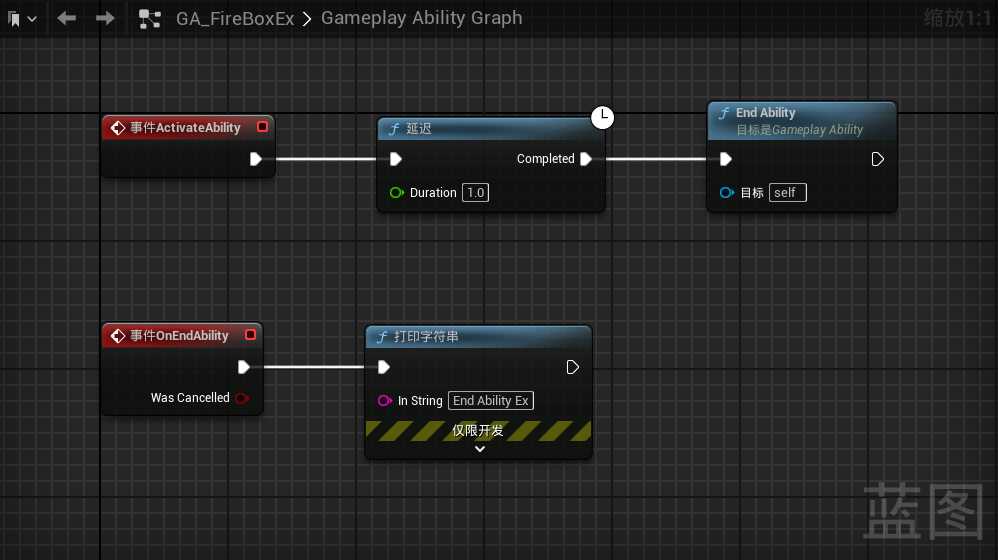998x560 pixels.
Task: Select Gameplay Ability Graph breadcrumb item
Action: (421, 18)
